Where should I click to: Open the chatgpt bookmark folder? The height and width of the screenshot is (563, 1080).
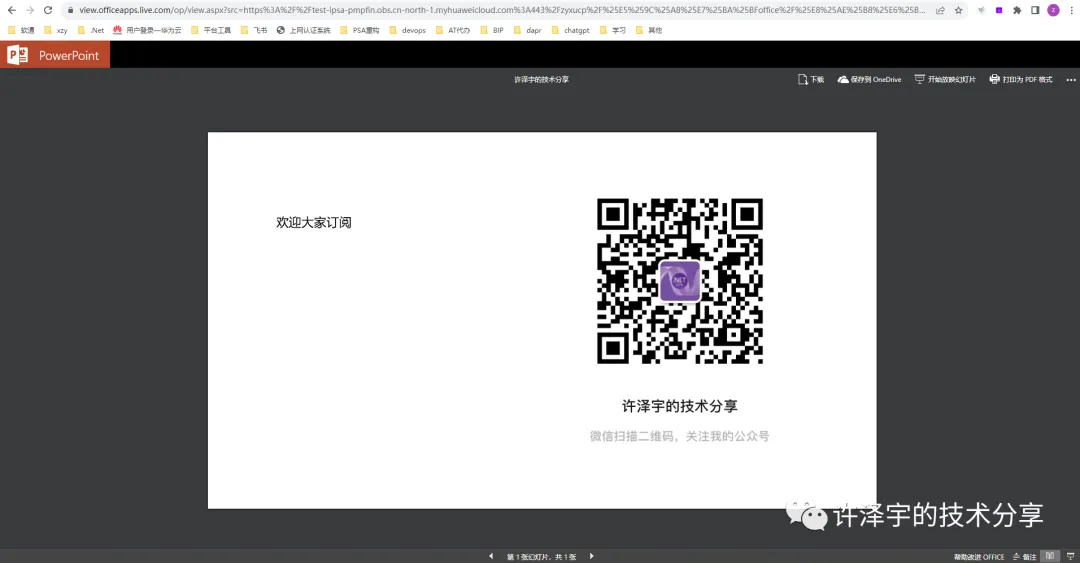coord(570,30)
